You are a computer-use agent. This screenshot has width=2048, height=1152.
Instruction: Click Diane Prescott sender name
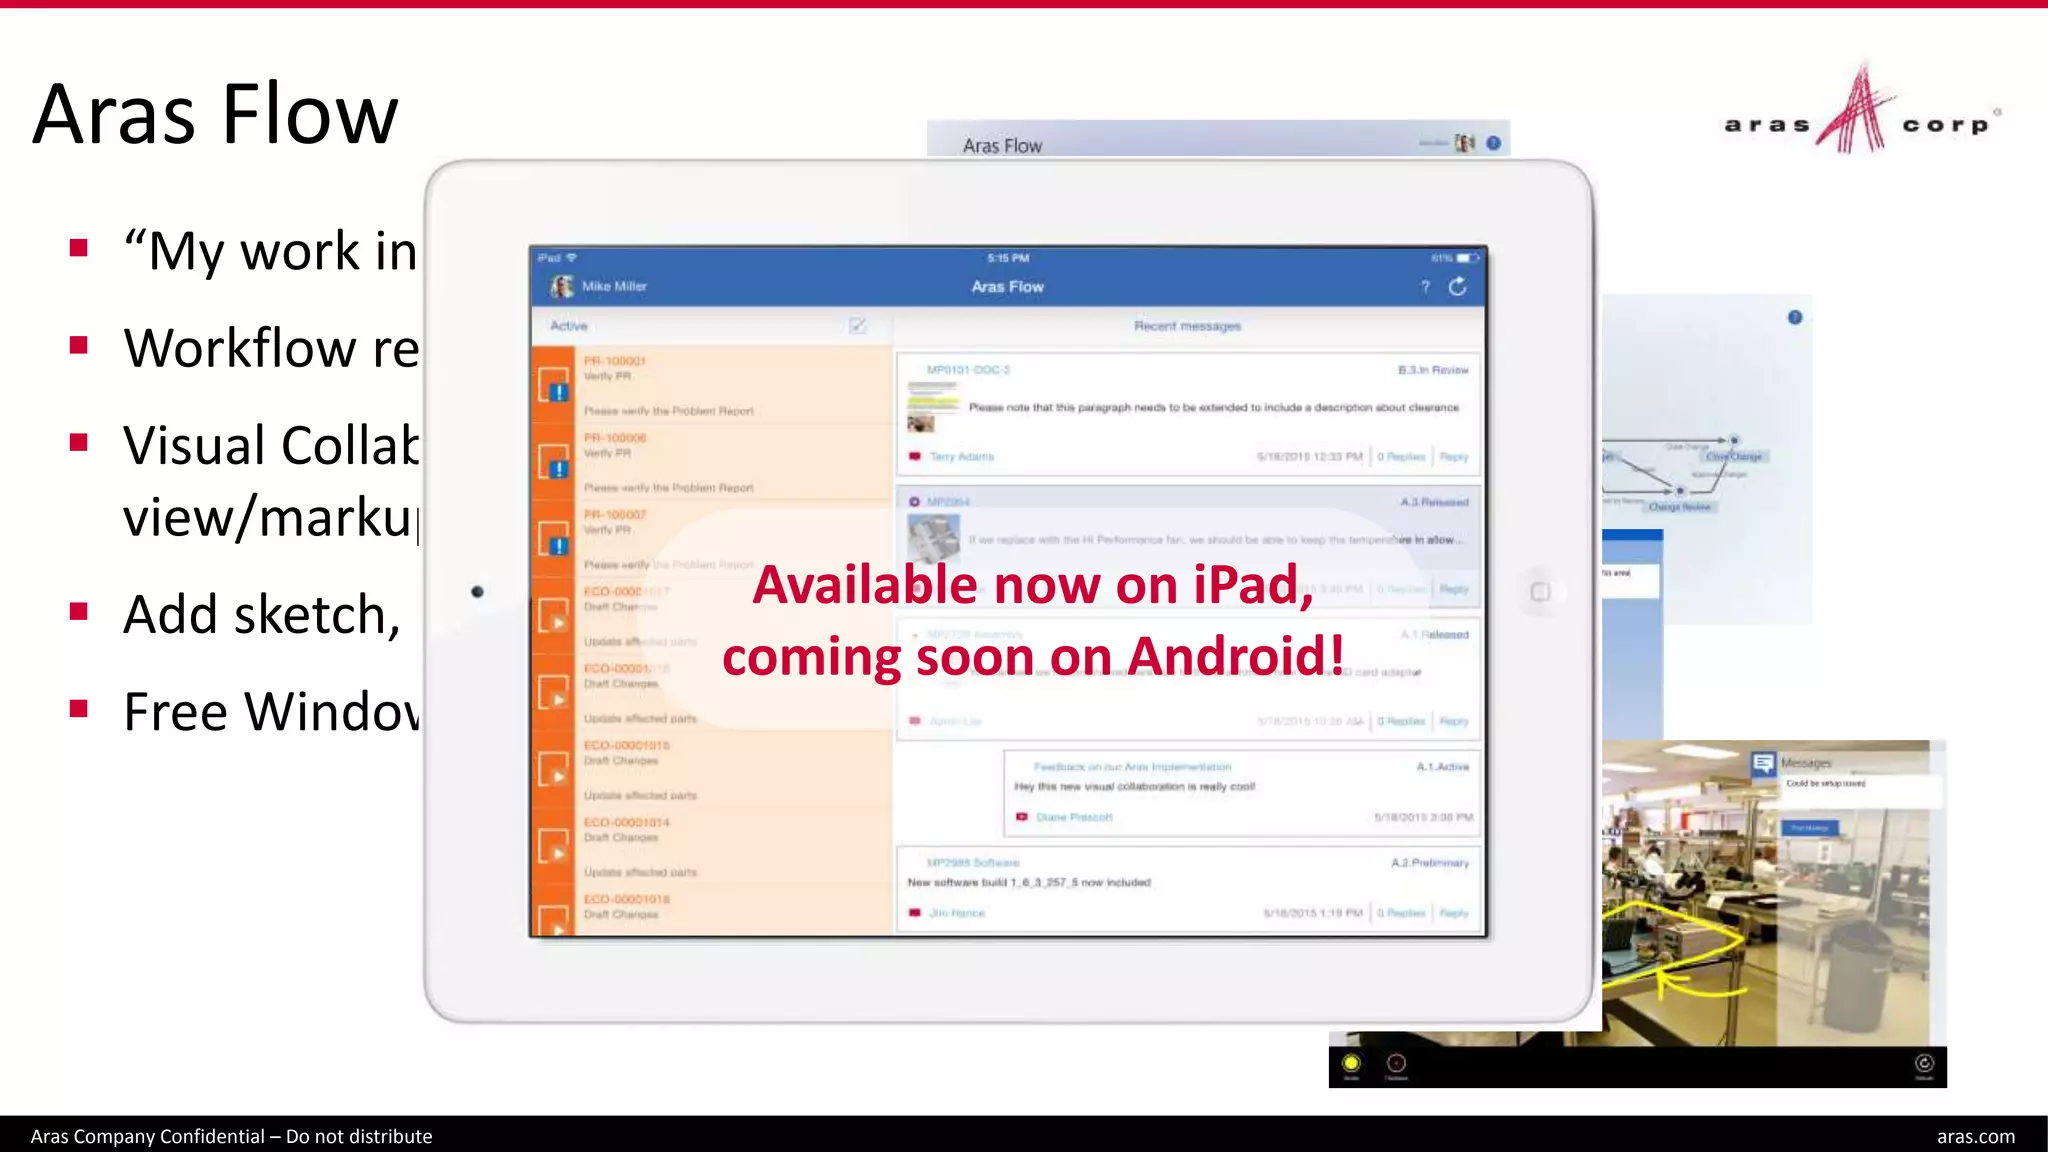click(x=1074, y=818)
